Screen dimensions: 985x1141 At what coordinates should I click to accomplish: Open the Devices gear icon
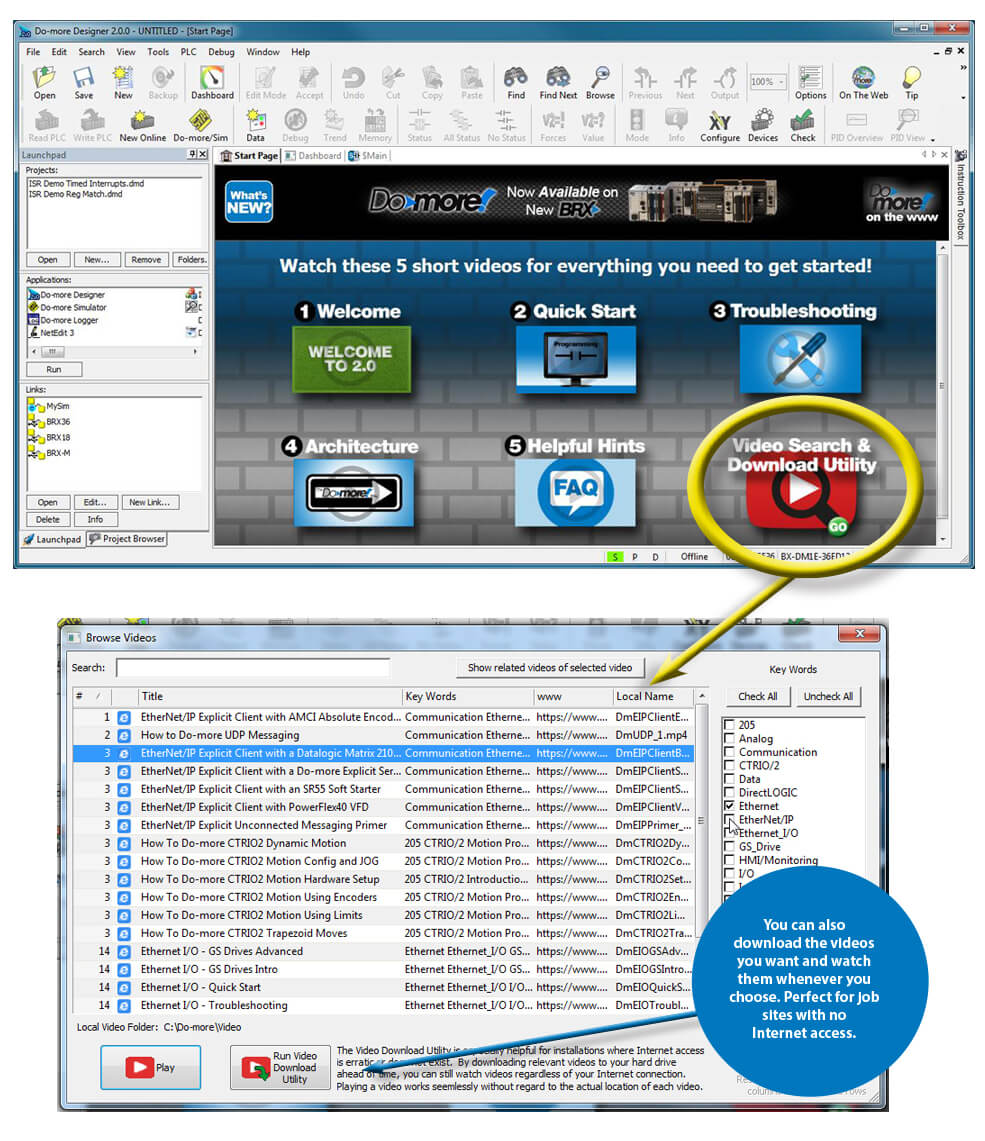click(x=762, y=125)
